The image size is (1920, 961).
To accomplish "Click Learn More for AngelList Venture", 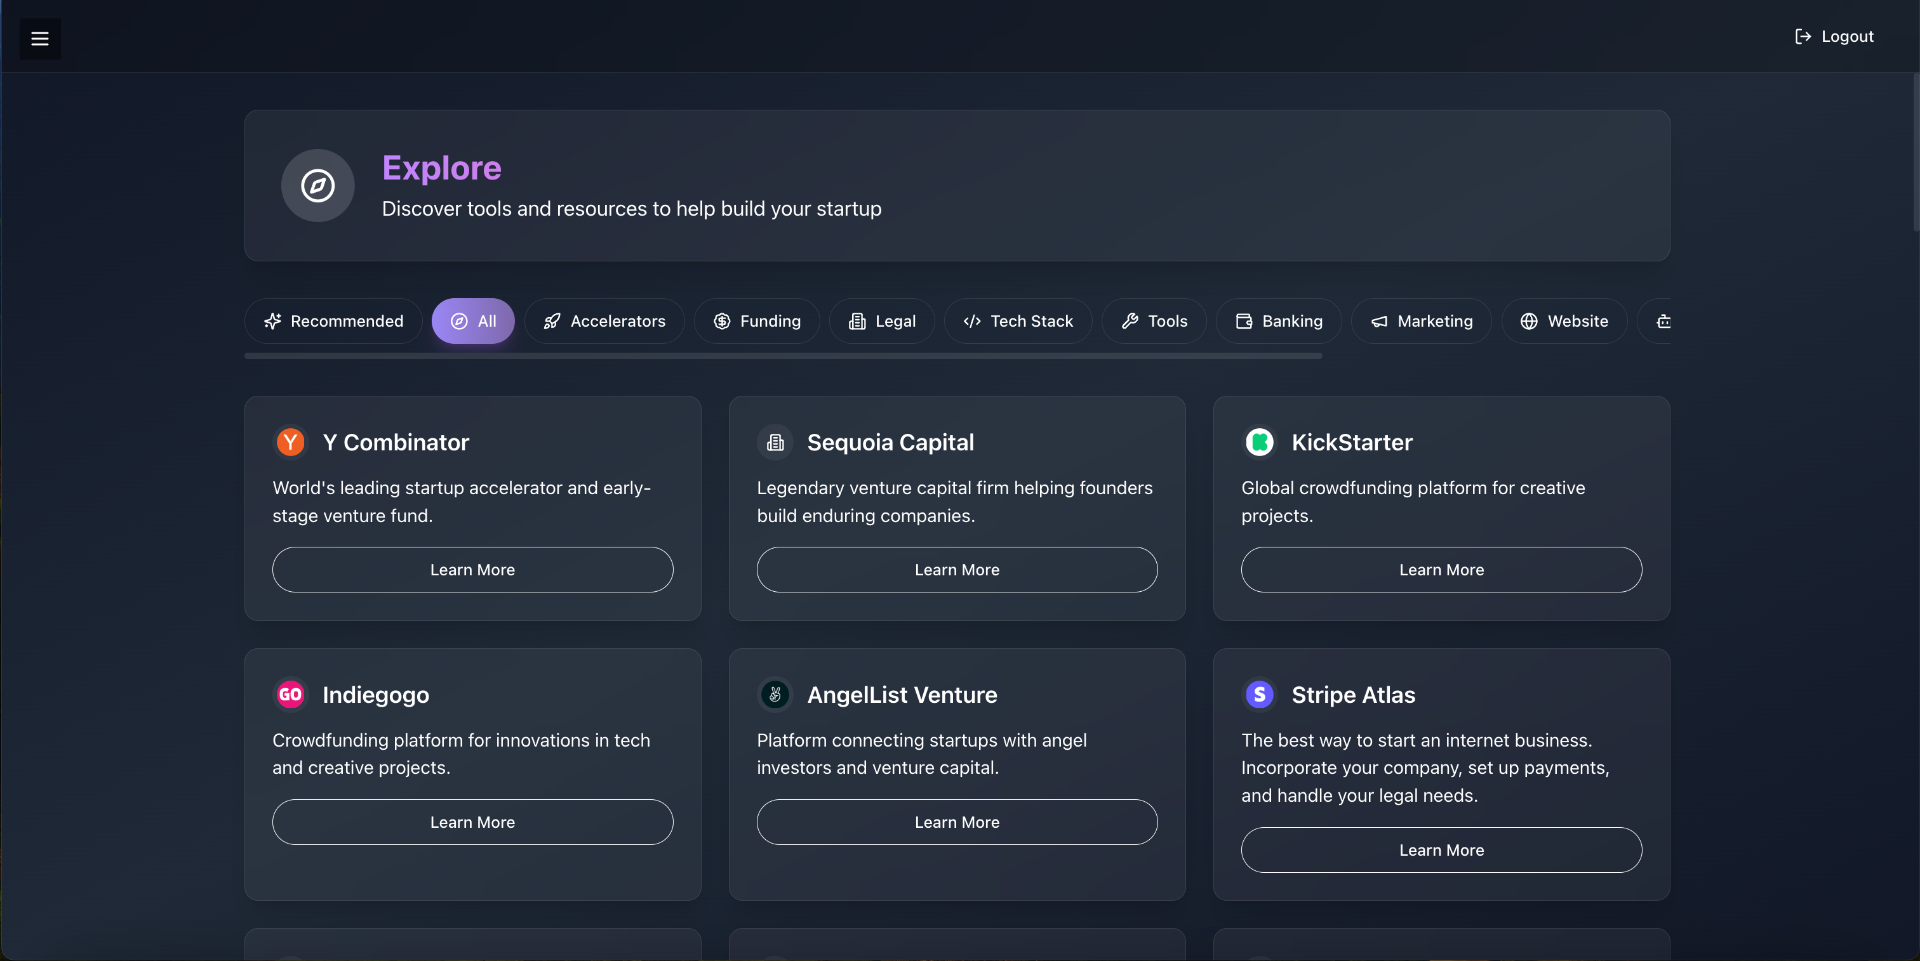I will click(x=956, y=821).
